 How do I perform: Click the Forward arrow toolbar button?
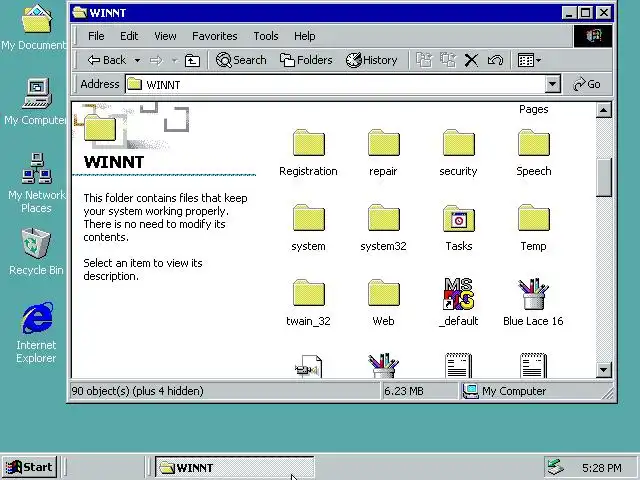(x=156, y=61)
